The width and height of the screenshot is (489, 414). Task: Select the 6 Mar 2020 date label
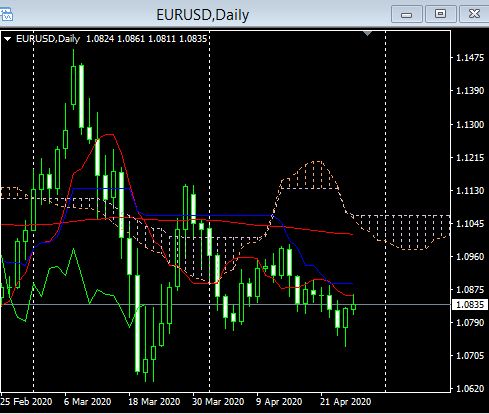pos(87,401)
